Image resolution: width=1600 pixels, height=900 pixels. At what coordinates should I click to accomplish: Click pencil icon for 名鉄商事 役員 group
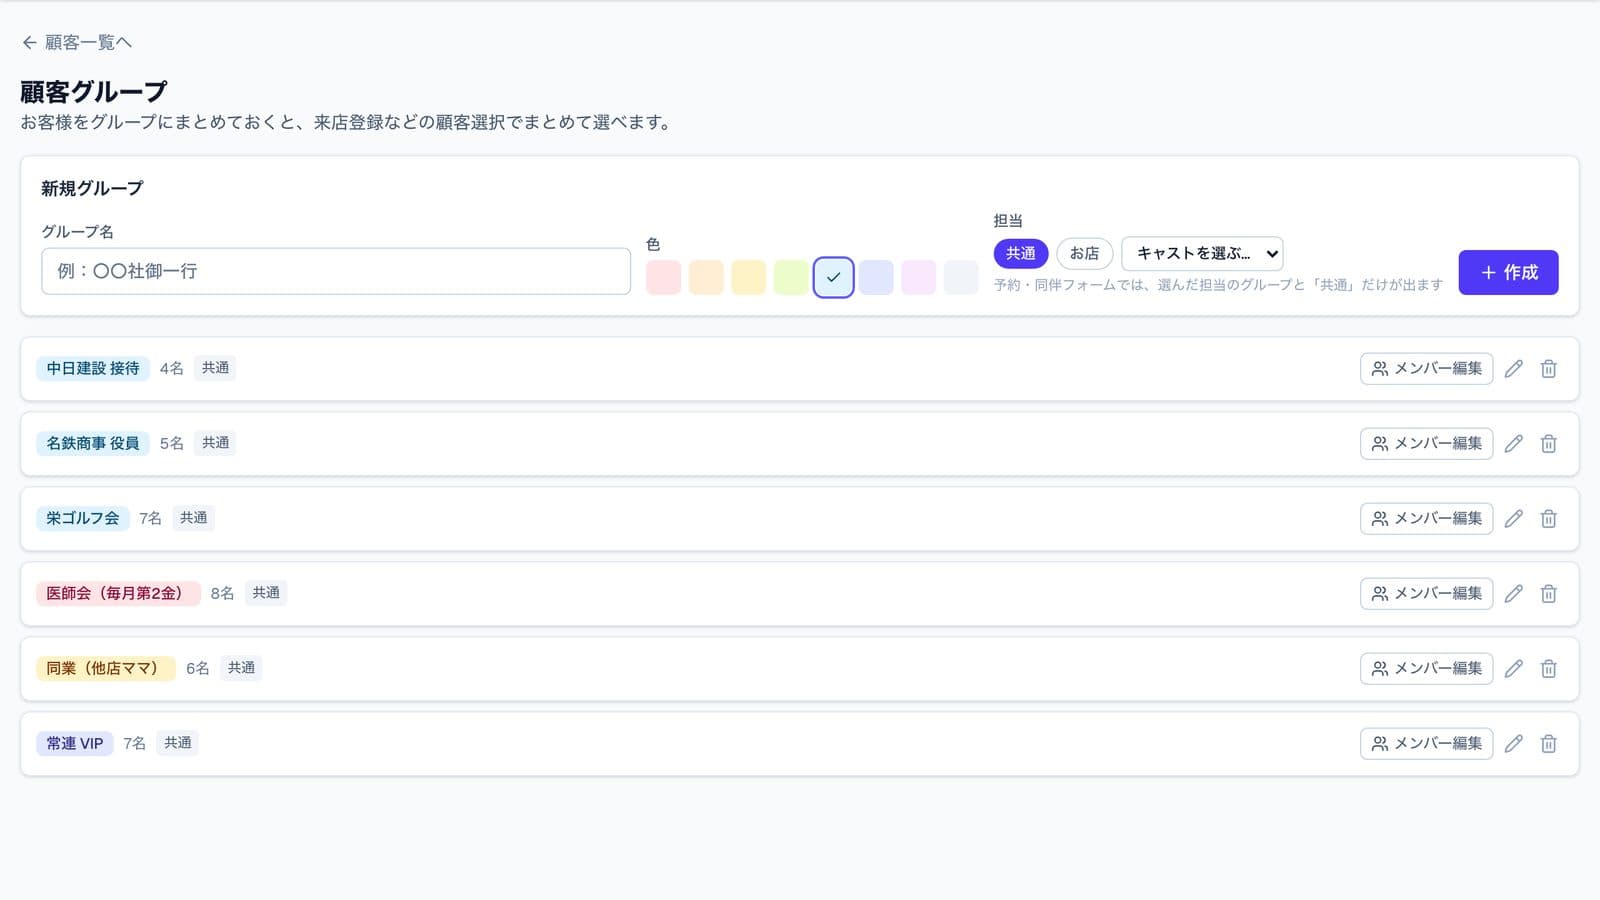1514,444
